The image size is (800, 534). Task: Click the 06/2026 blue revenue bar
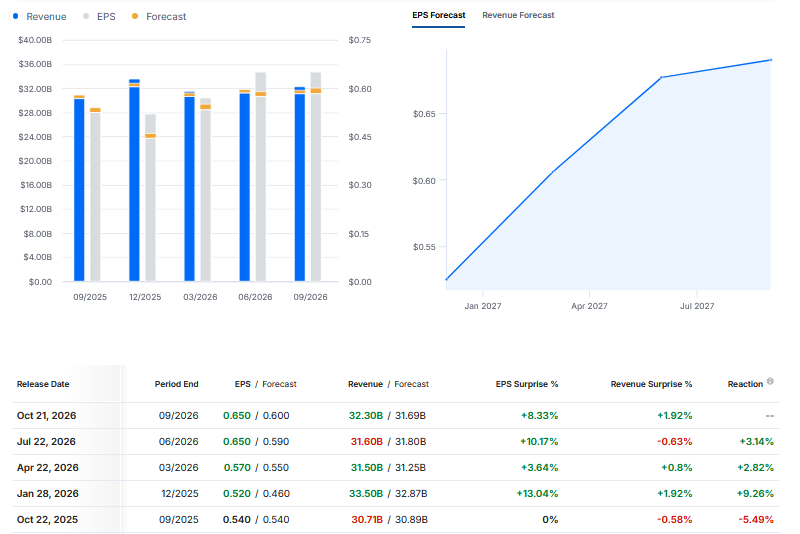[244, 186]
